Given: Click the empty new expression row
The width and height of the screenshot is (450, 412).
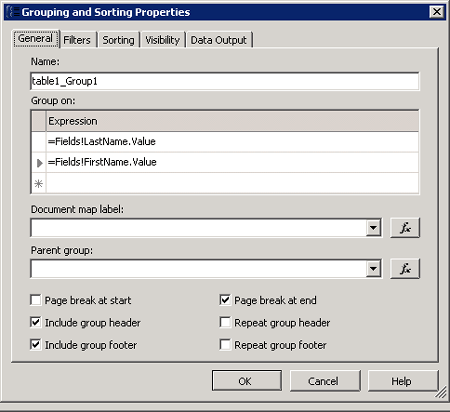Looking at the screenshot, I should 232,183.
